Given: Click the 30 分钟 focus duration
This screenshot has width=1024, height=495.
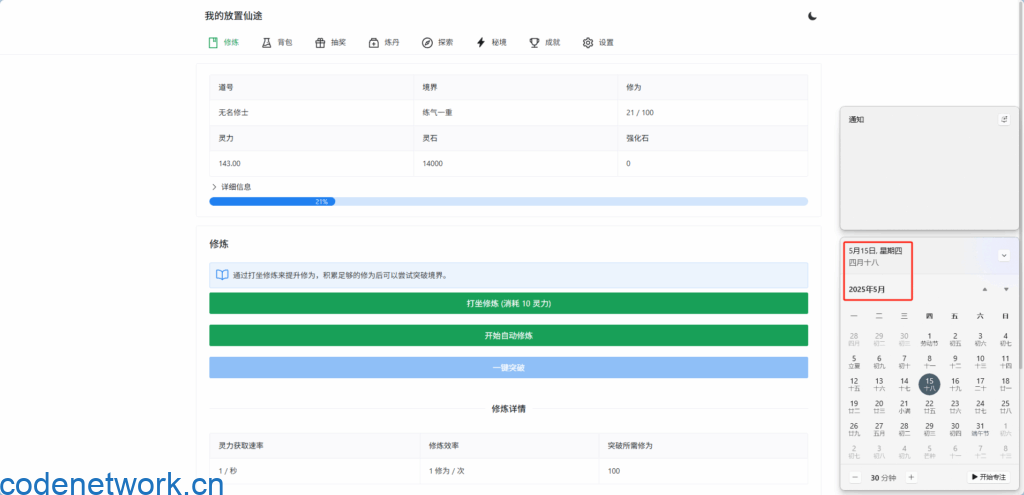Looking at the screenshot, I should pyautogui.click(x=883, y=477).
